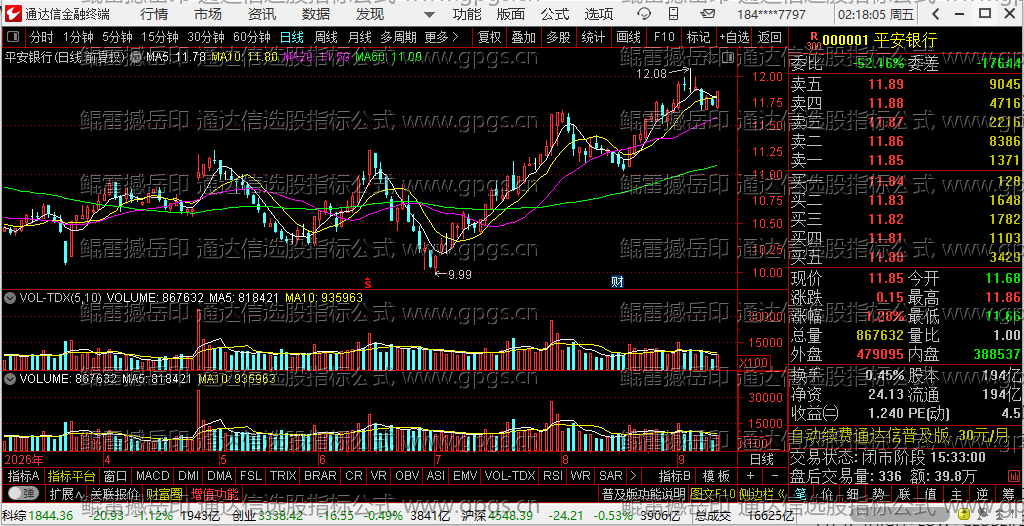Select the 多周期 view
The image size is (1024, 526).
(x=398, y=38)
